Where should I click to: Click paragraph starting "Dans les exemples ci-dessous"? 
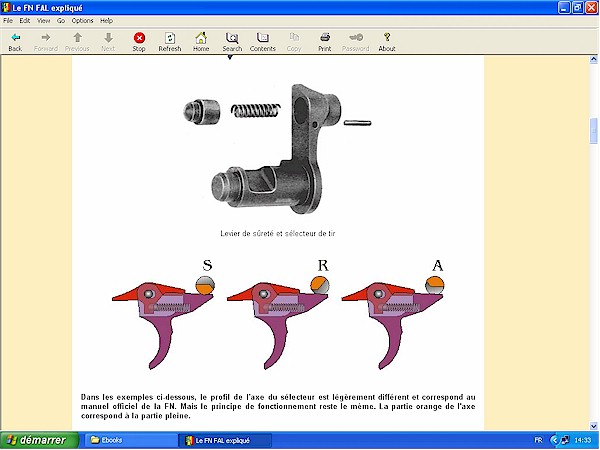[x=278, y=406]
